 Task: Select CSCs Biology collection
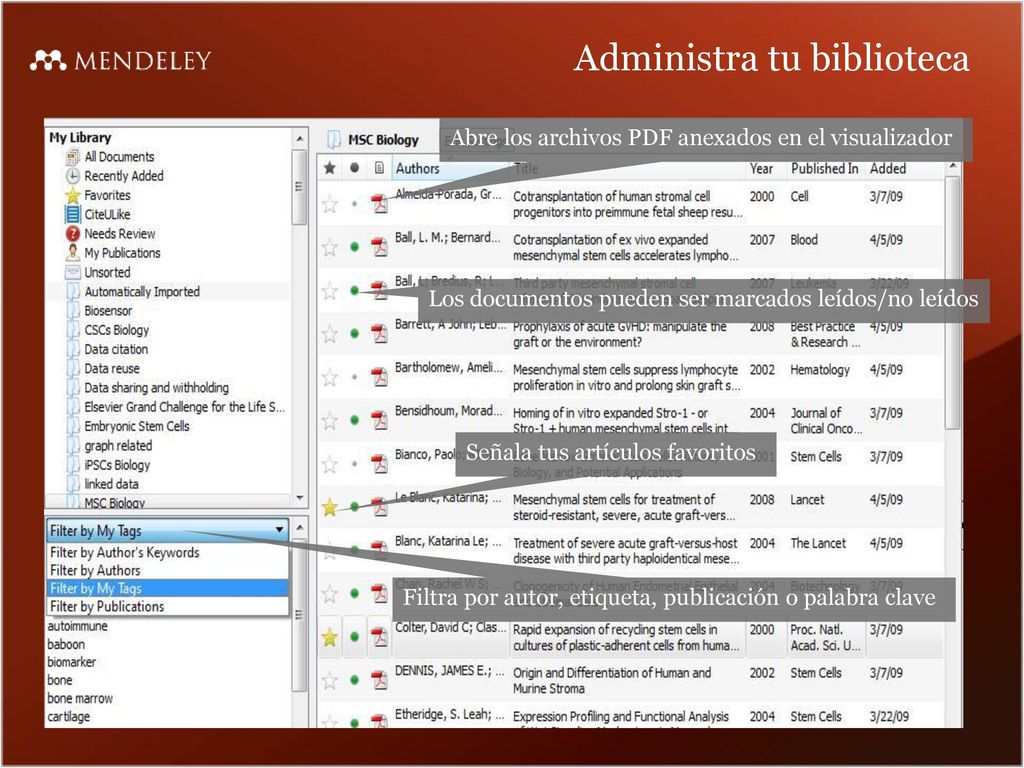coord(117,330)
